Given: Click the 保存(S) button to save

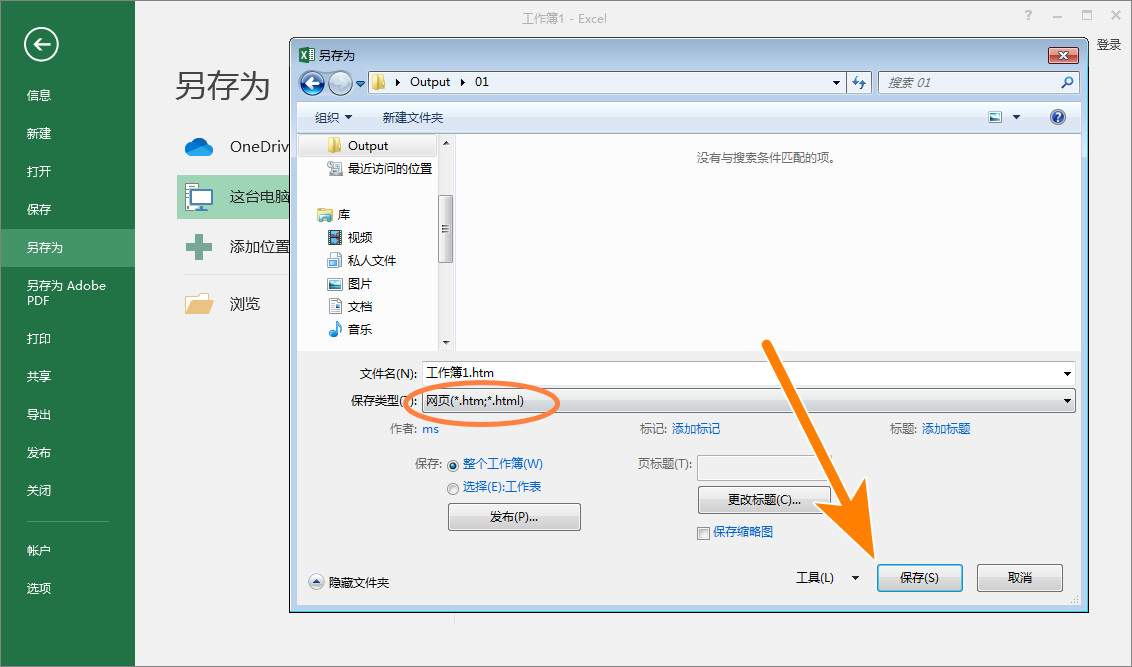Looking at the screenshot, I should tap(919, 577).
